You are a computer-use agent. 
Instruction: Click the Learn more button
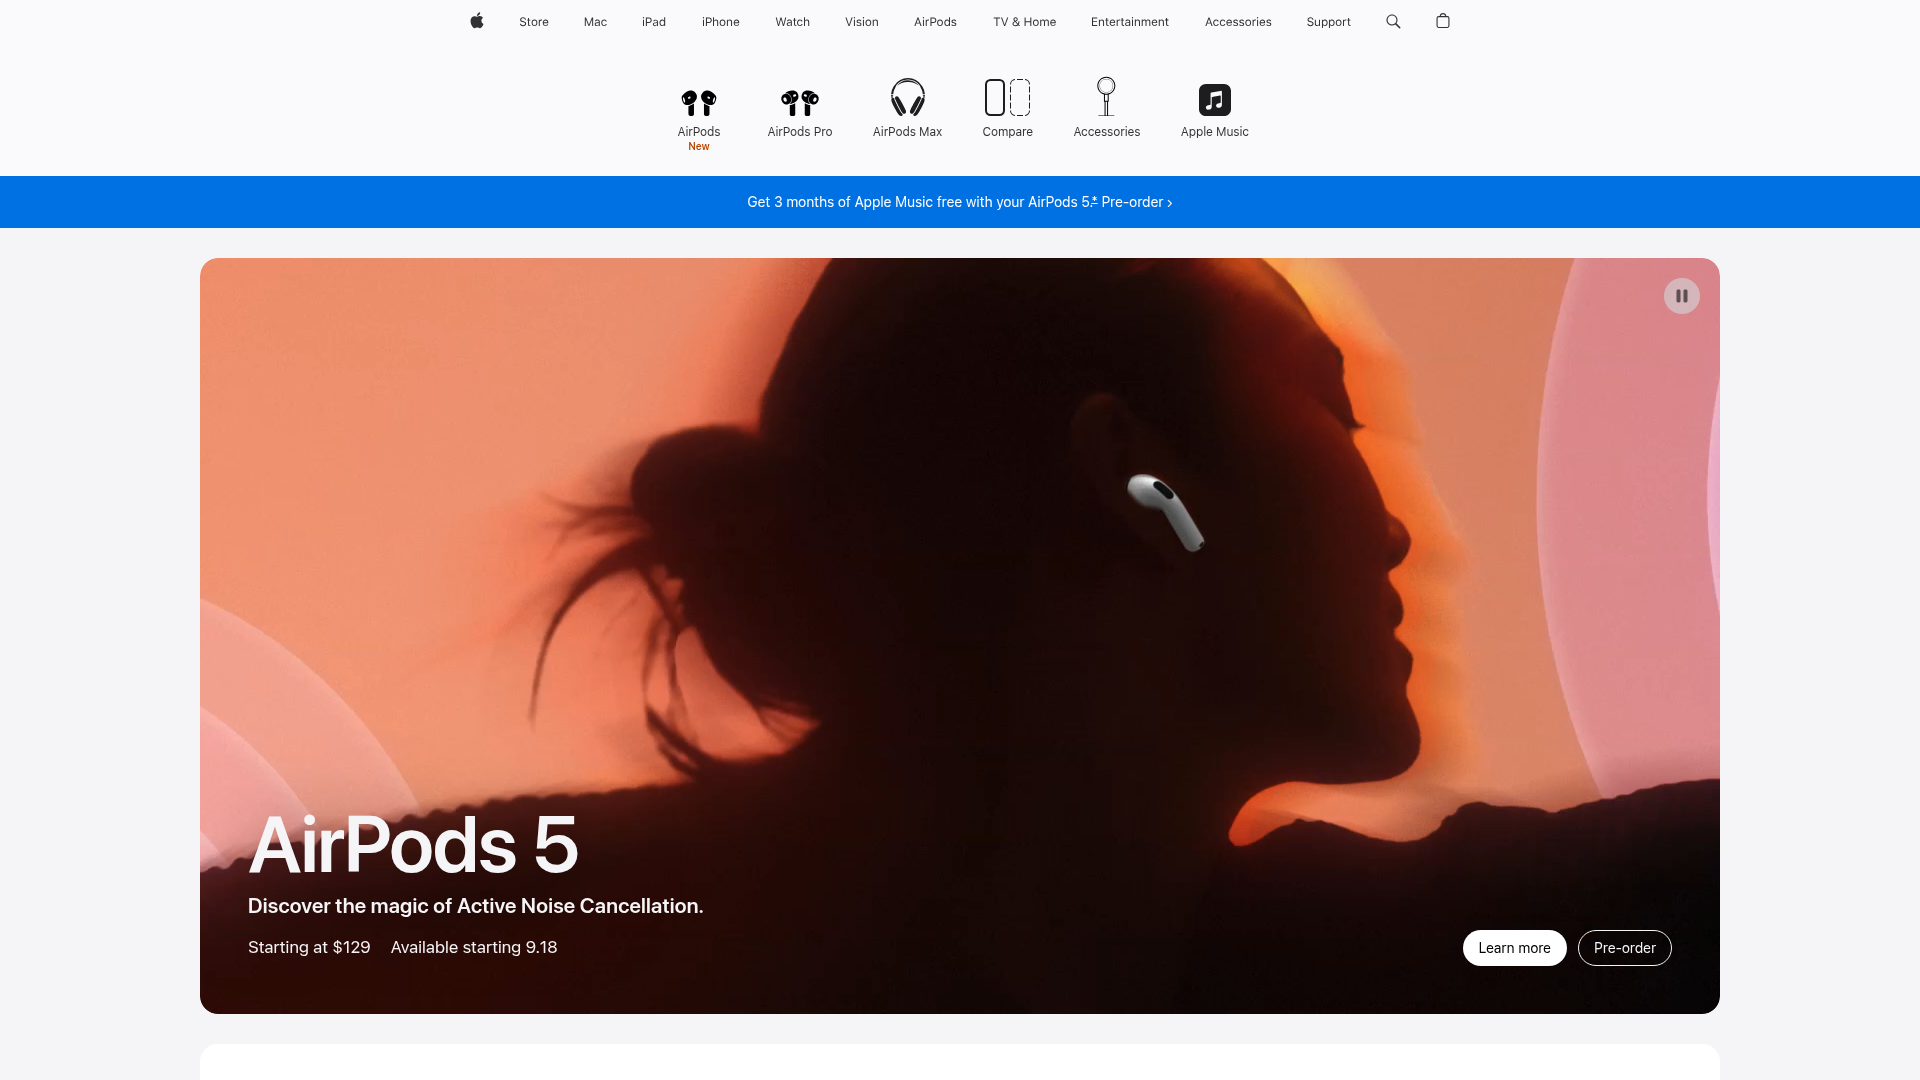pos(1515,948)
